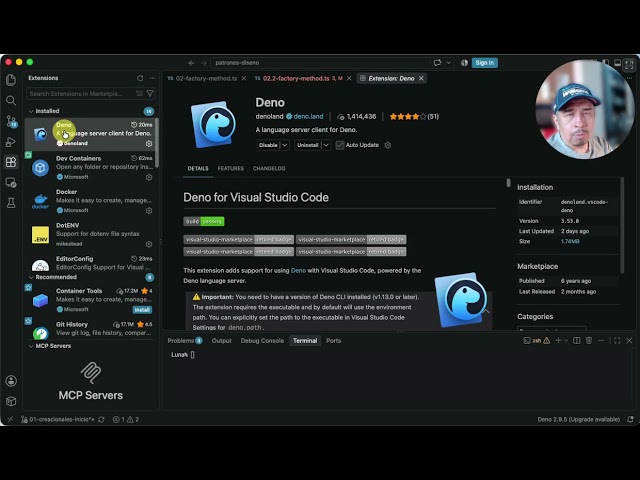This screenshot has width=640, height=480.
Task: Open chat icon in title bar
Action: [438, 63]
